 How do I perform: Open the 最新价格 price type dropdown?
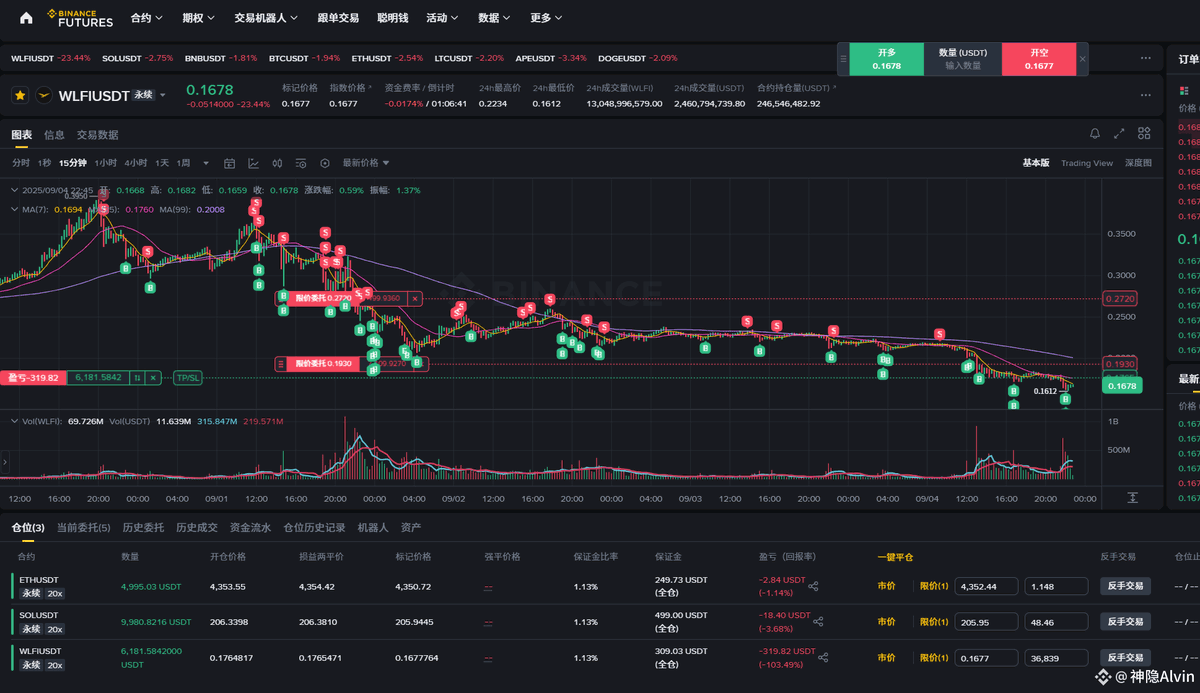tap(366, 163)
